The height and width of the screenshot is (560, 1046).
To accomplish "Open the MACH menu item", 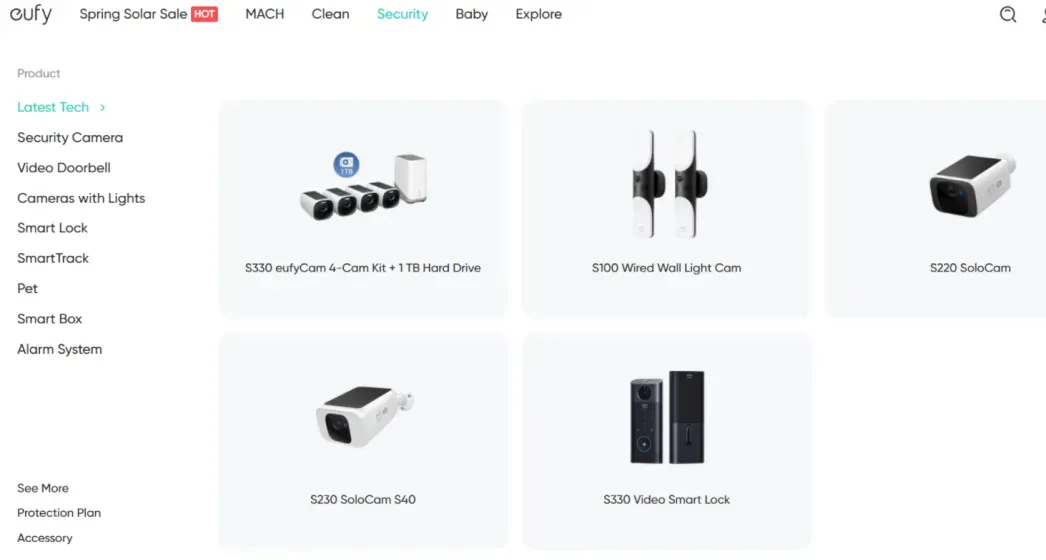I will tap(265, 14).
